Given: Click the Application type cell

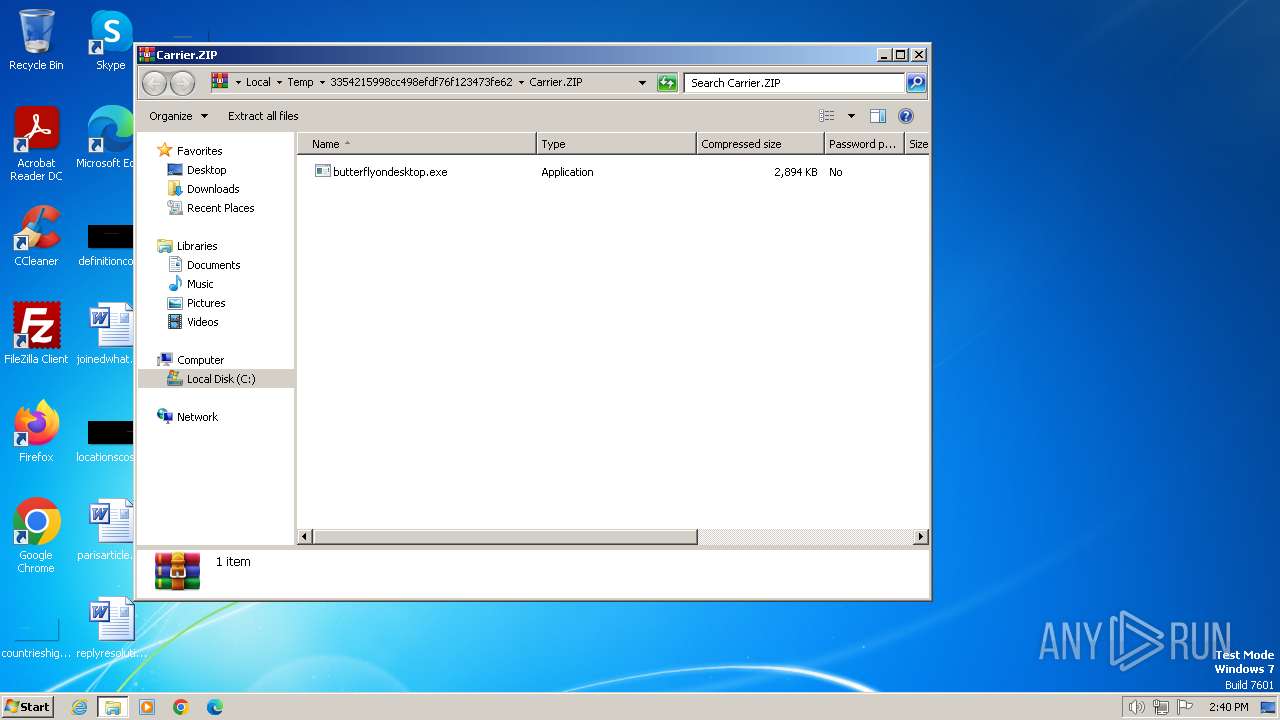Looking at the screenshot, I should (567, 172).
